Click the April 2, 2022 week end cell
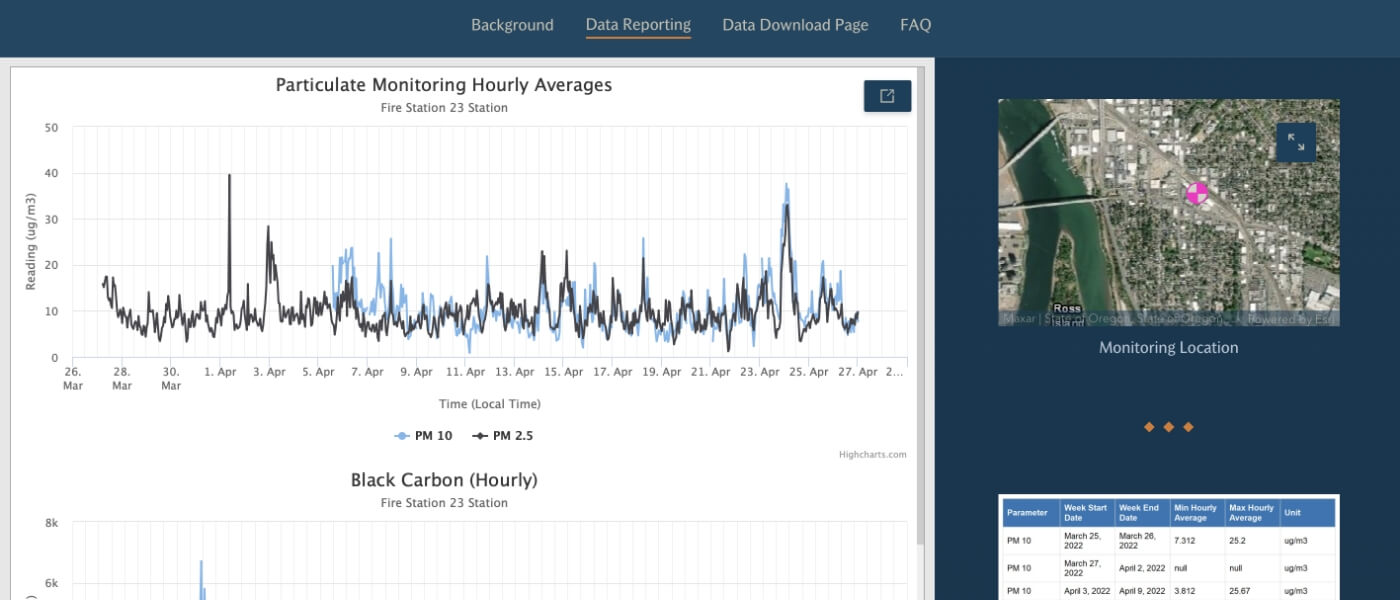 coord(1143,566)
